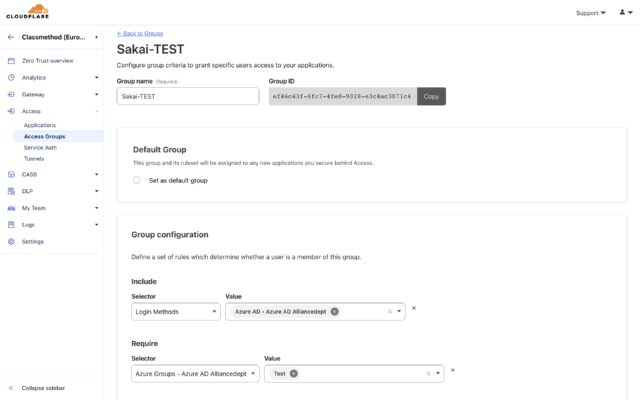Remove the Azure AD Alliancedept value tag
Screen dimensions: 640x400
(x=335, y=311)
